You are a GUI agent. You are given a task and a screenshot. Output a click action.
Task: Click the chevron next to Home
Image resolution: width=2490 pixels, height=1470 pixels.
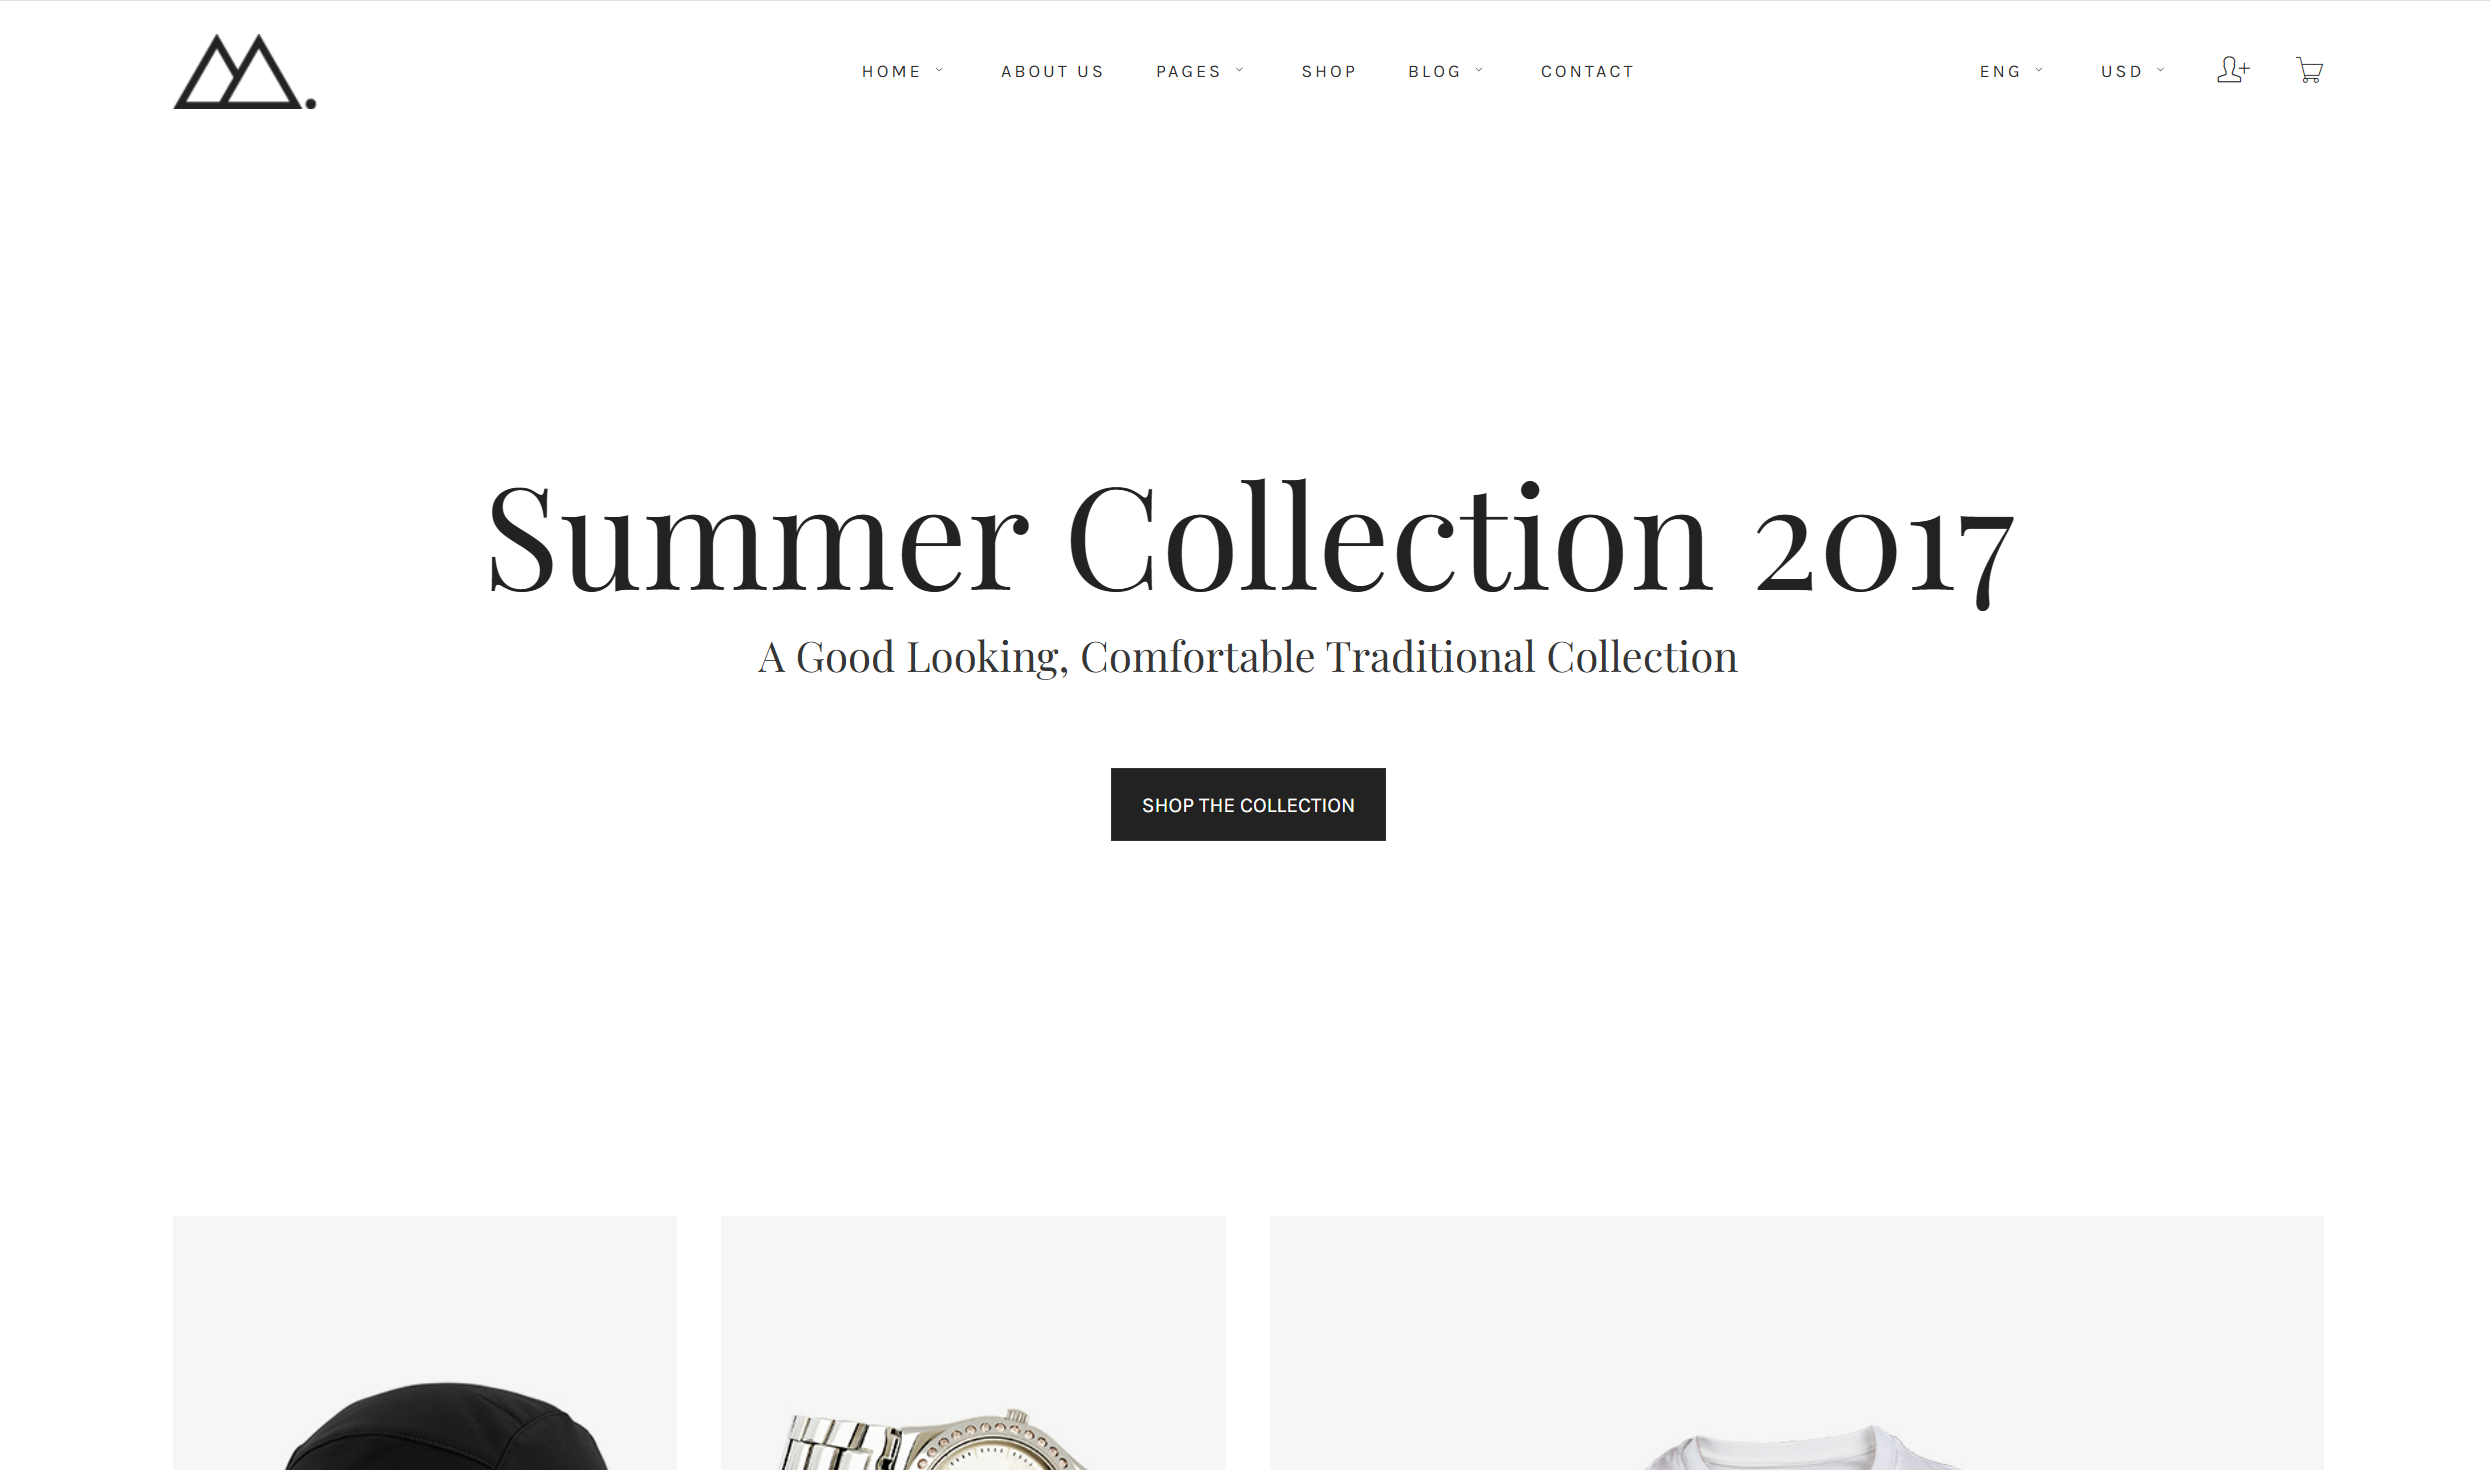(939, 70)
